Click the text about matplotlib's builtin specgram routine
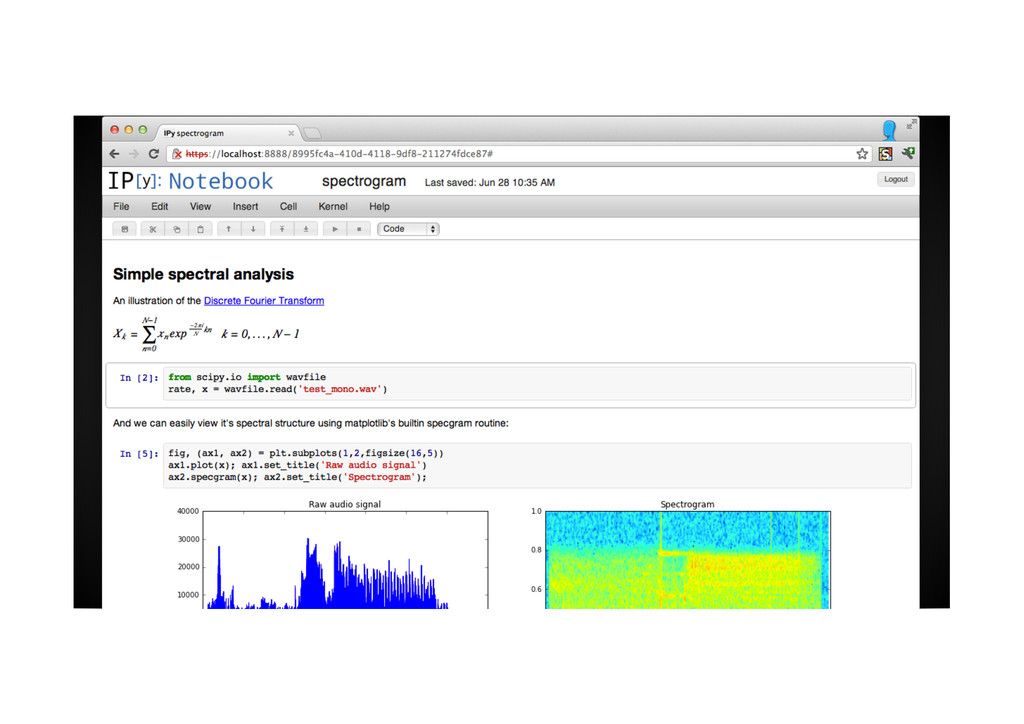The height and width of the screenshot is (724, 1024). 311,423
